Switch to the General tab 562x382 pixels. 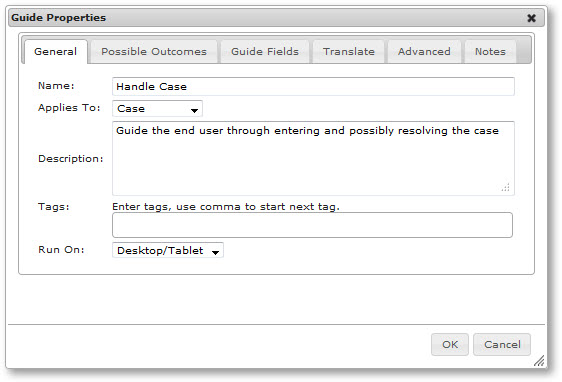(56, 52)
